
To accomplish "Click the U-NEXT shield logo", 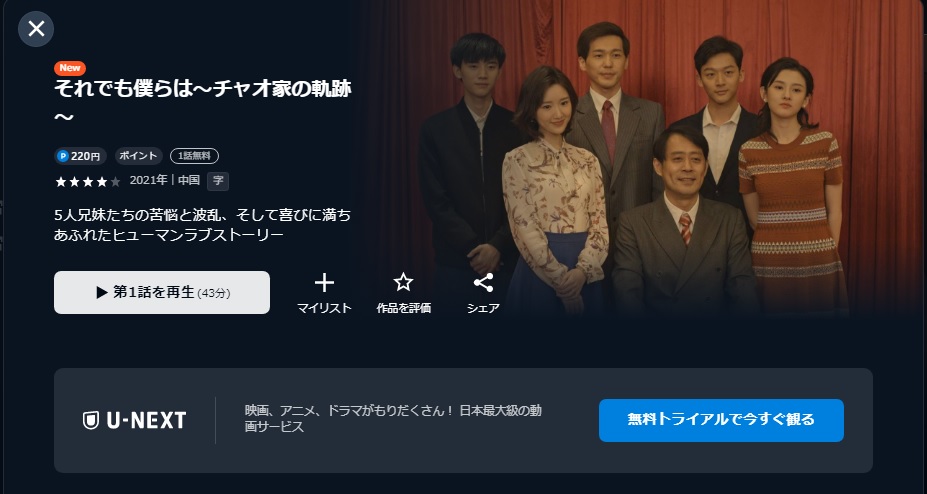I will pos(90,420).
